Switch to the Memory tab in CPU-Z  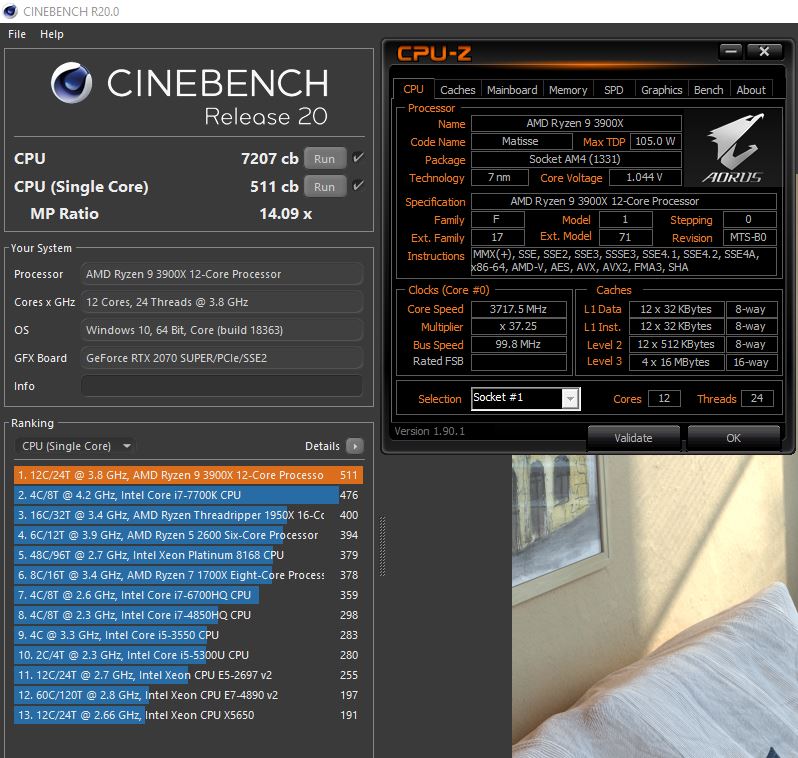click(568, 90)
